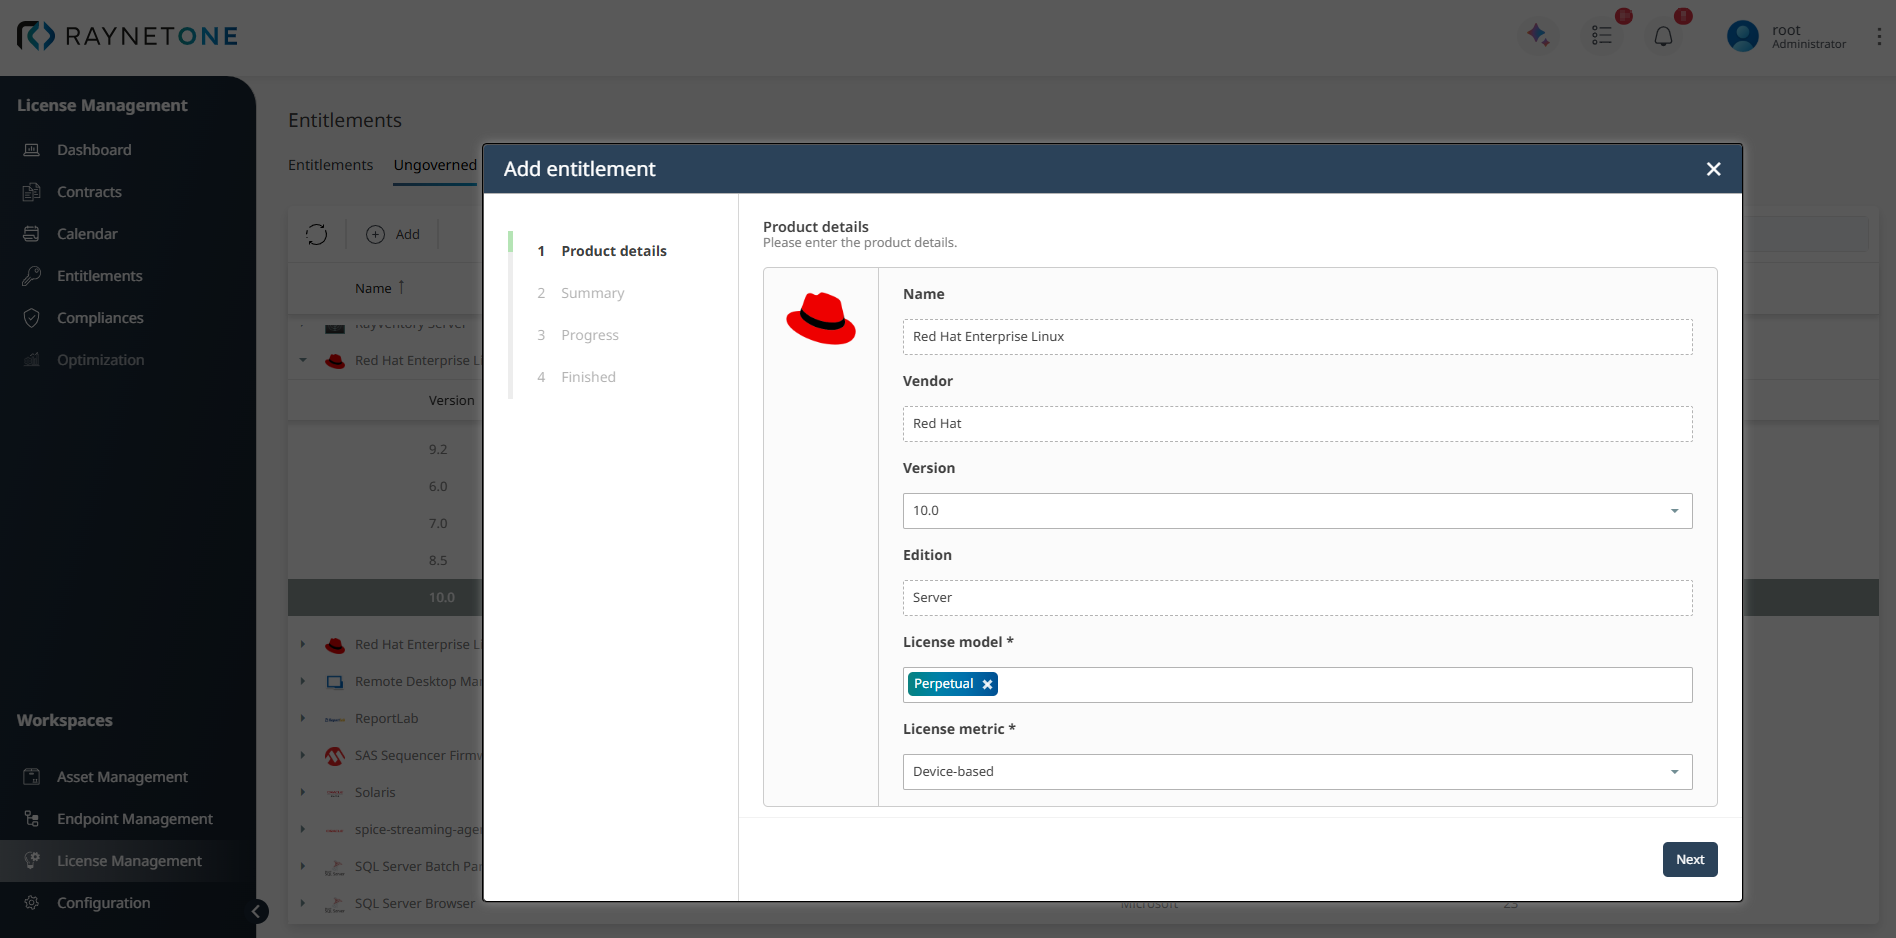The width and height of the screenshot is (1896, 938).
Task: Expand the SQL Server Batch Parser row
Action: [x=303, y=867]
